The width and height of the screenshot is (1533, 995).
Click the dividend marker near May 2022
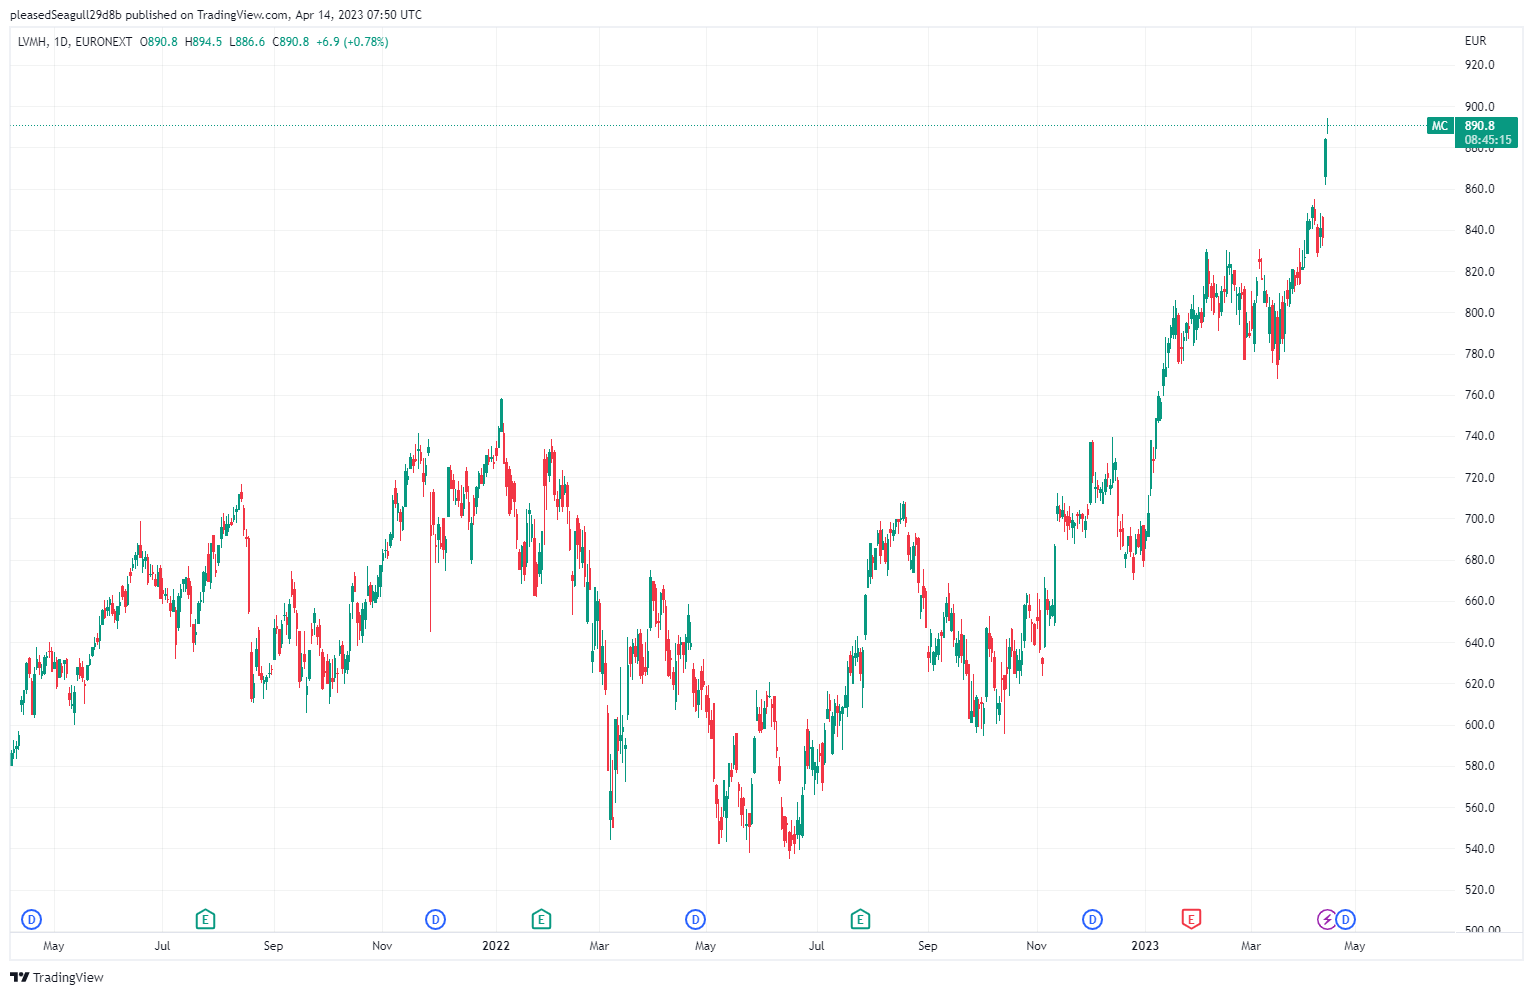click(x=695, y=919)
